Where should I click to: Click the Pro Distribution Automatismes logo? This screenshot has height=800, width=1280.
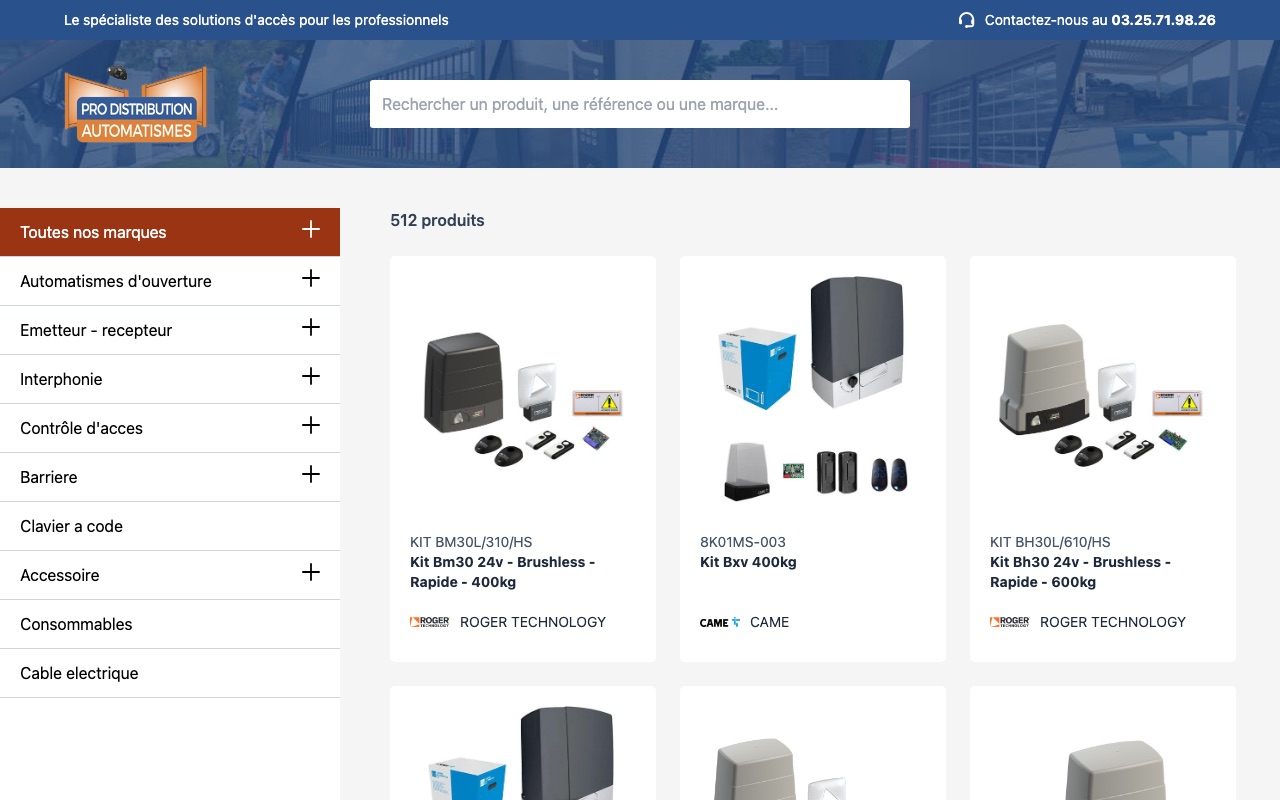(x=135, y=104)
